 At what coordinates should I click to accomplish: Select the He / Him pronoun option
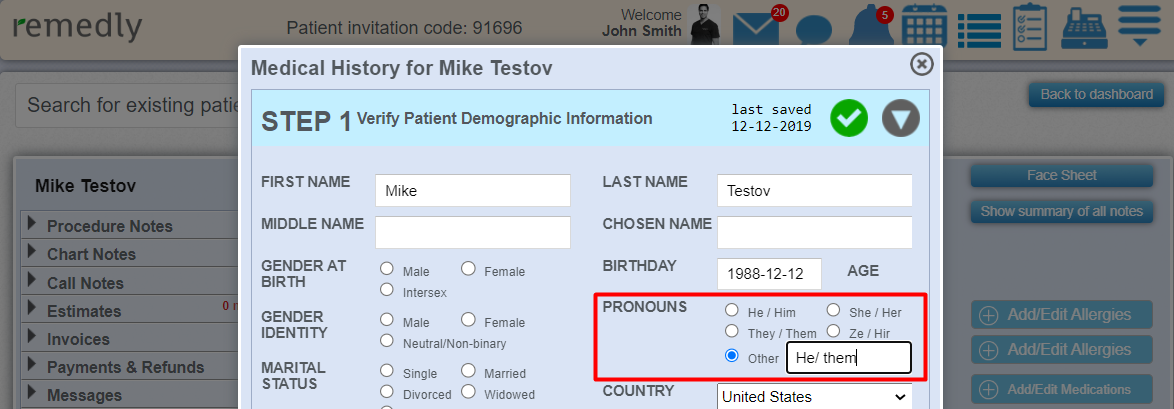(x=731, y=310)
